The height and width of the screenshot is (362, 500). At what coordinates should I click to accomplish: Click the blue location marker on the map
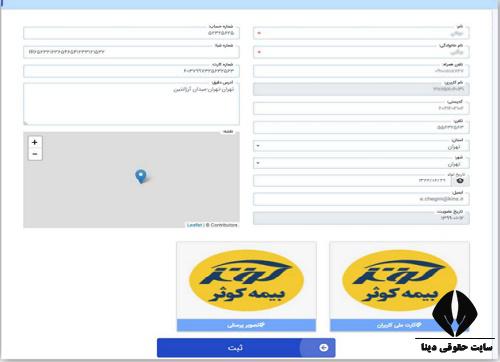[x=141, y=176]
